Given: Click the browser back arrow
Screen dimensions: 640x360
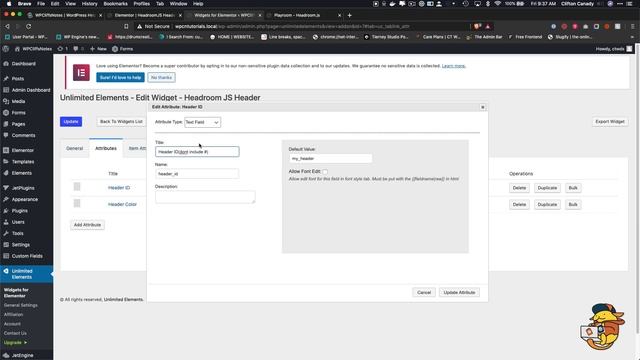Looking at the screenshot, I should point(7,26).
